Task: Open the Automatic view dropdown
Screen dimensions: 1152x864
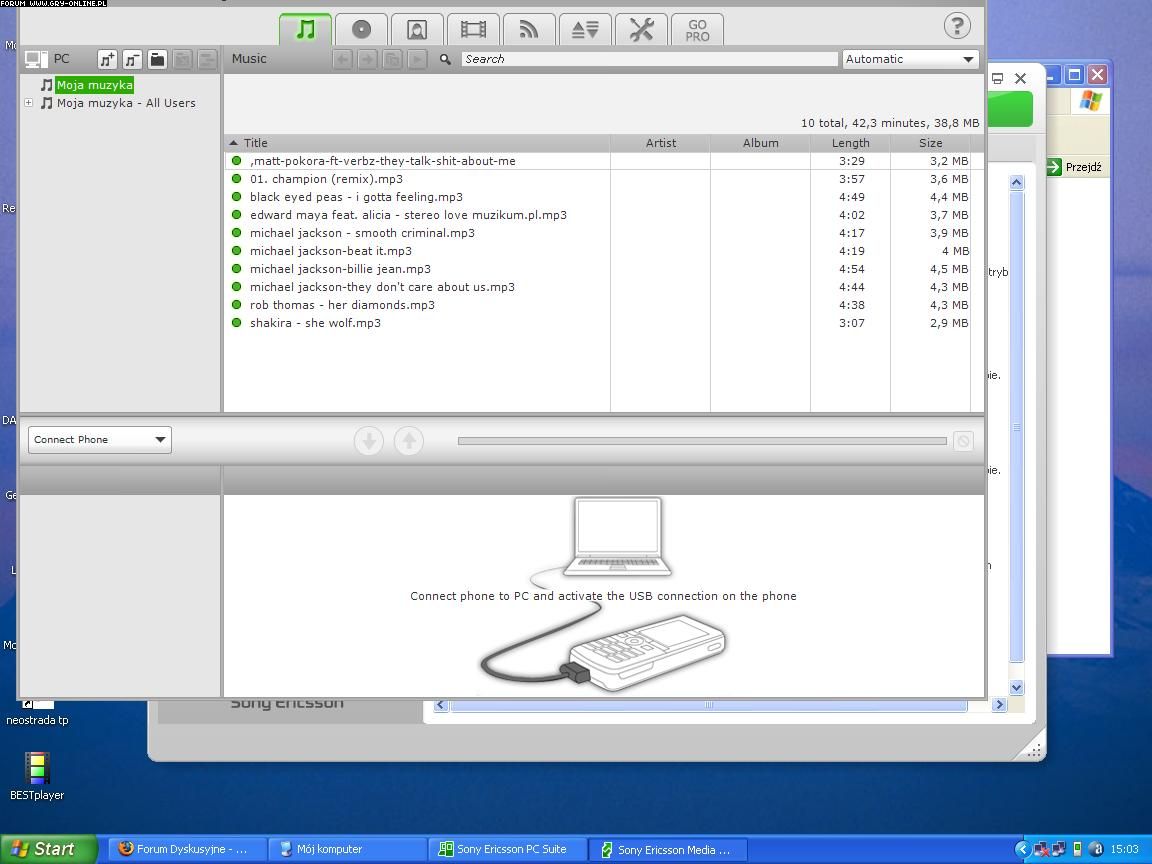Action: click(x=910, y=59)
